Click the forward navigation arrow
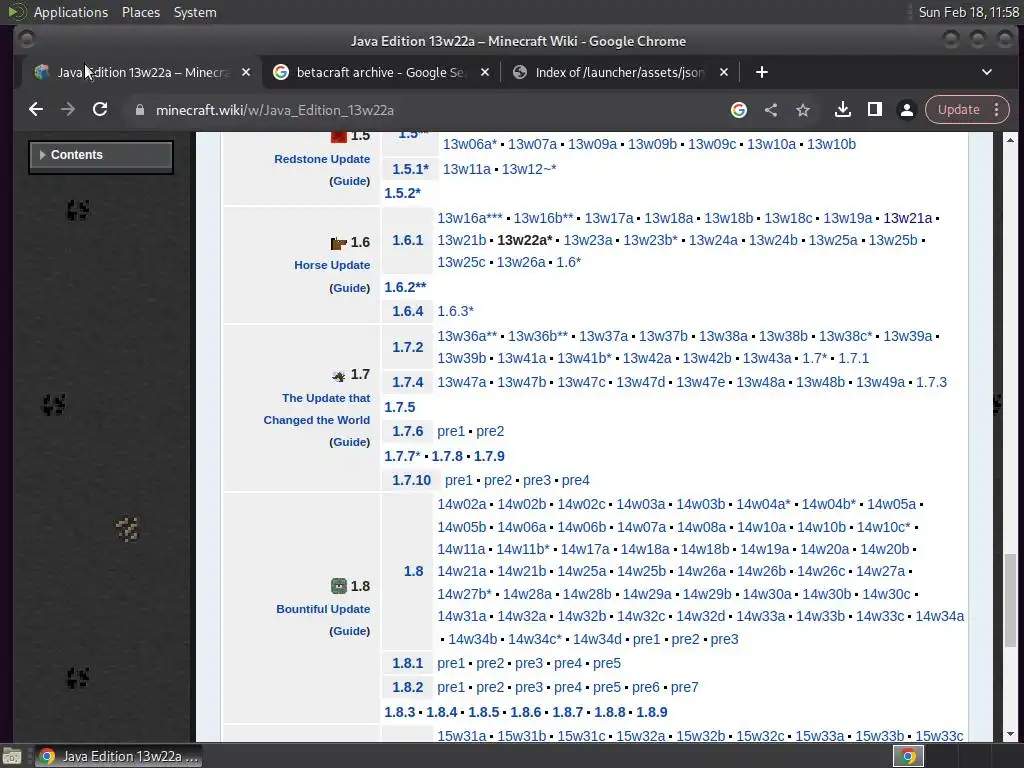 coord(68,110)
